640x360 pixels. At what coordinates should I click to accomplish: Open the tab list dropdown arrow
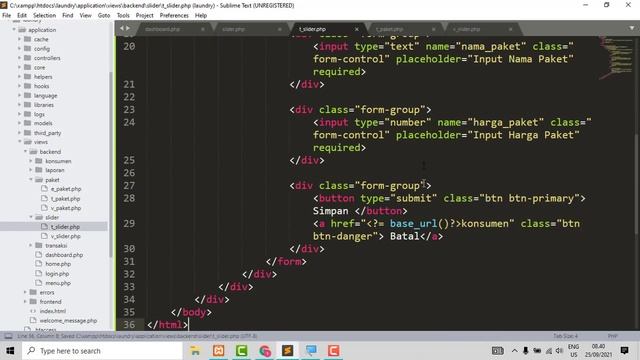(x=631, y=29)
